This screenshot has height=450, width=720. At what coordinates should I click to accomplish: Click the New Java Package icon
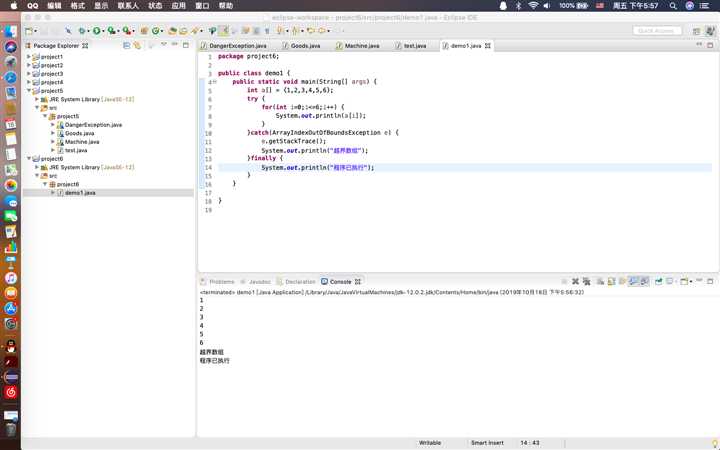[144, 31]
